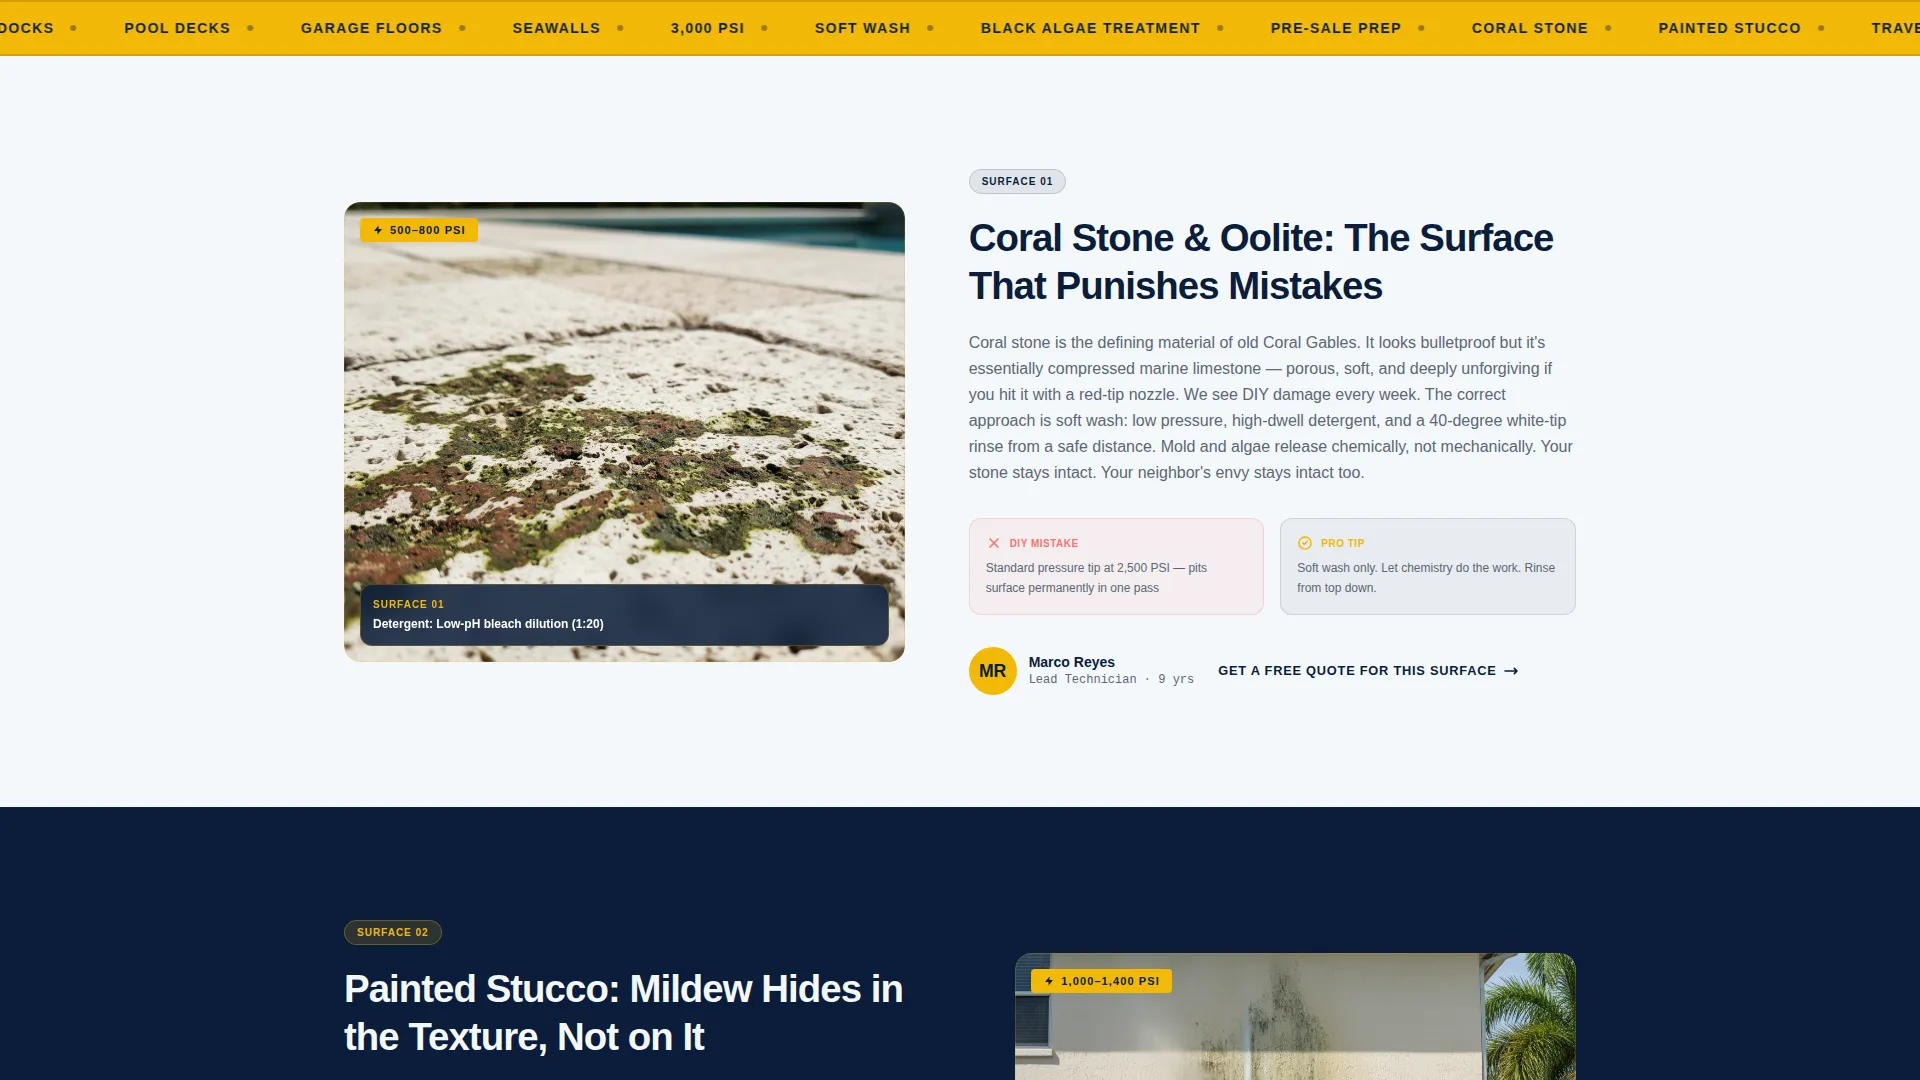
Task: Click Garage Floors in the ticker
Action: (371, 28)
